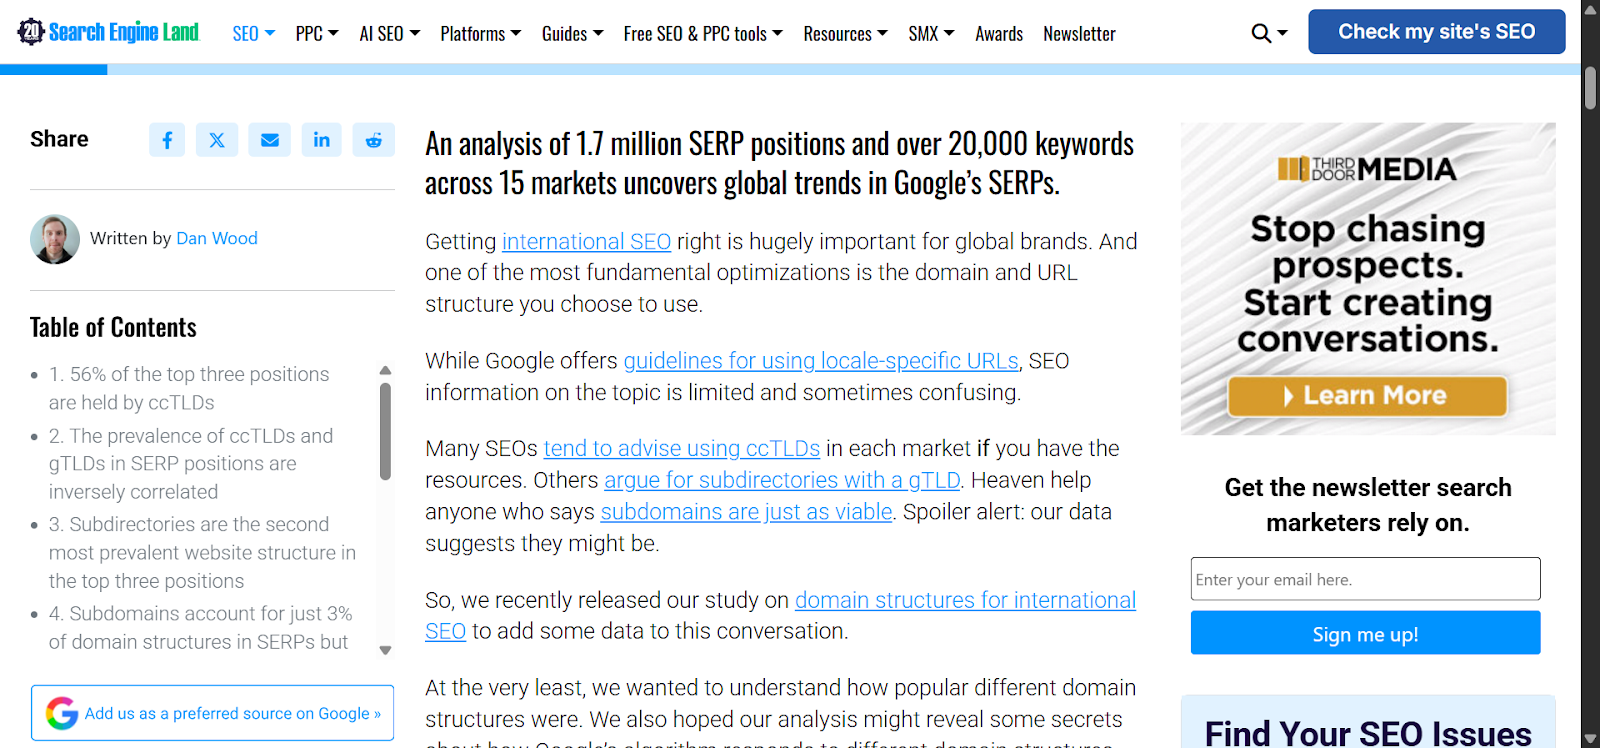Click table of contents scroll down arrow

(x=385, y=650)
